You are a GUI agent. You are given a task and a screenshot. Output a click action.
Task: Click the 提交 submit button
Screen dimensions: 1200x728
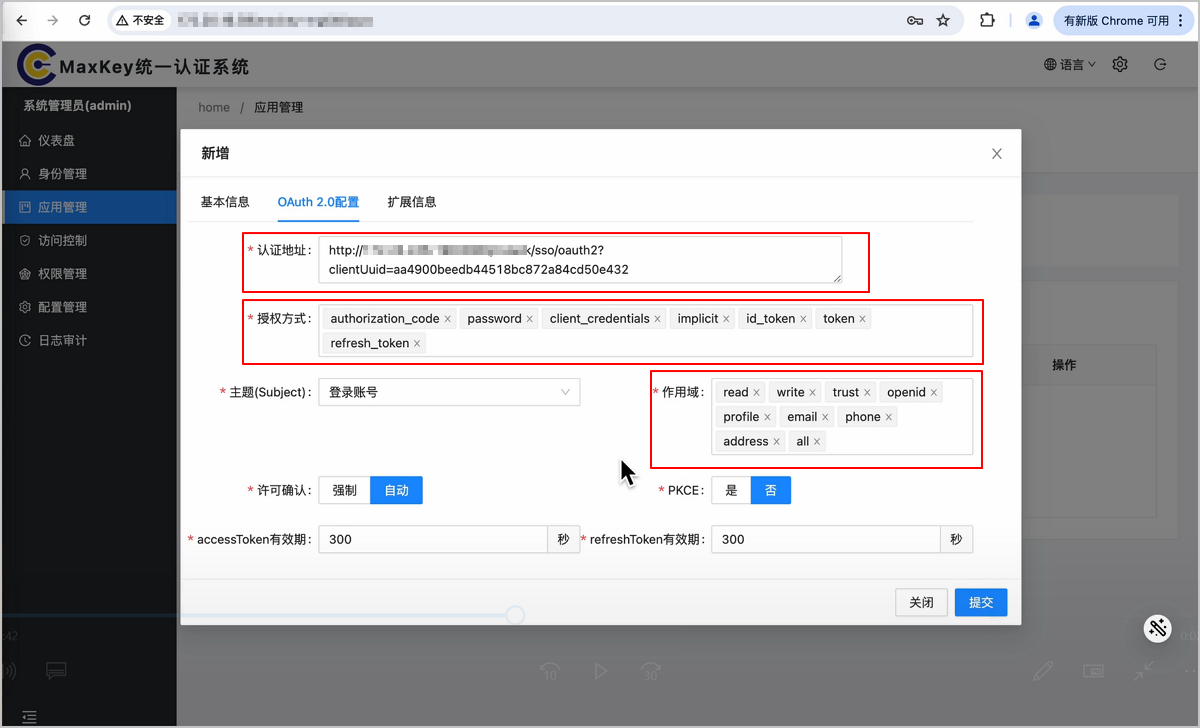pos(981,602)
